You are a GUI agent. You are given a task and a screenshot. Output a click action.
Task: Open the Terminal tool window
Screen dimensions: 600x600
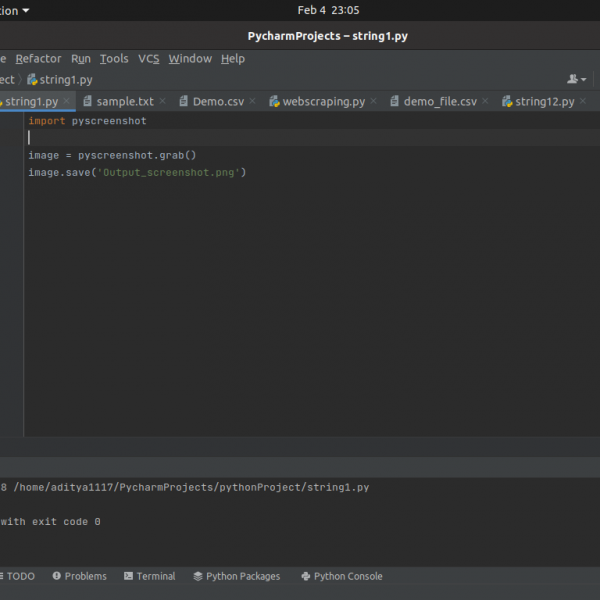(150, 576)
